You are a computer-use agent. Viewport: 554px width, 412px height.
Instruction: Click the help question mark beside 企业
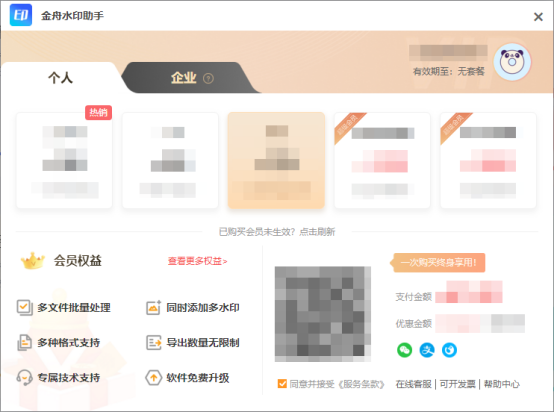coord(208,78)
